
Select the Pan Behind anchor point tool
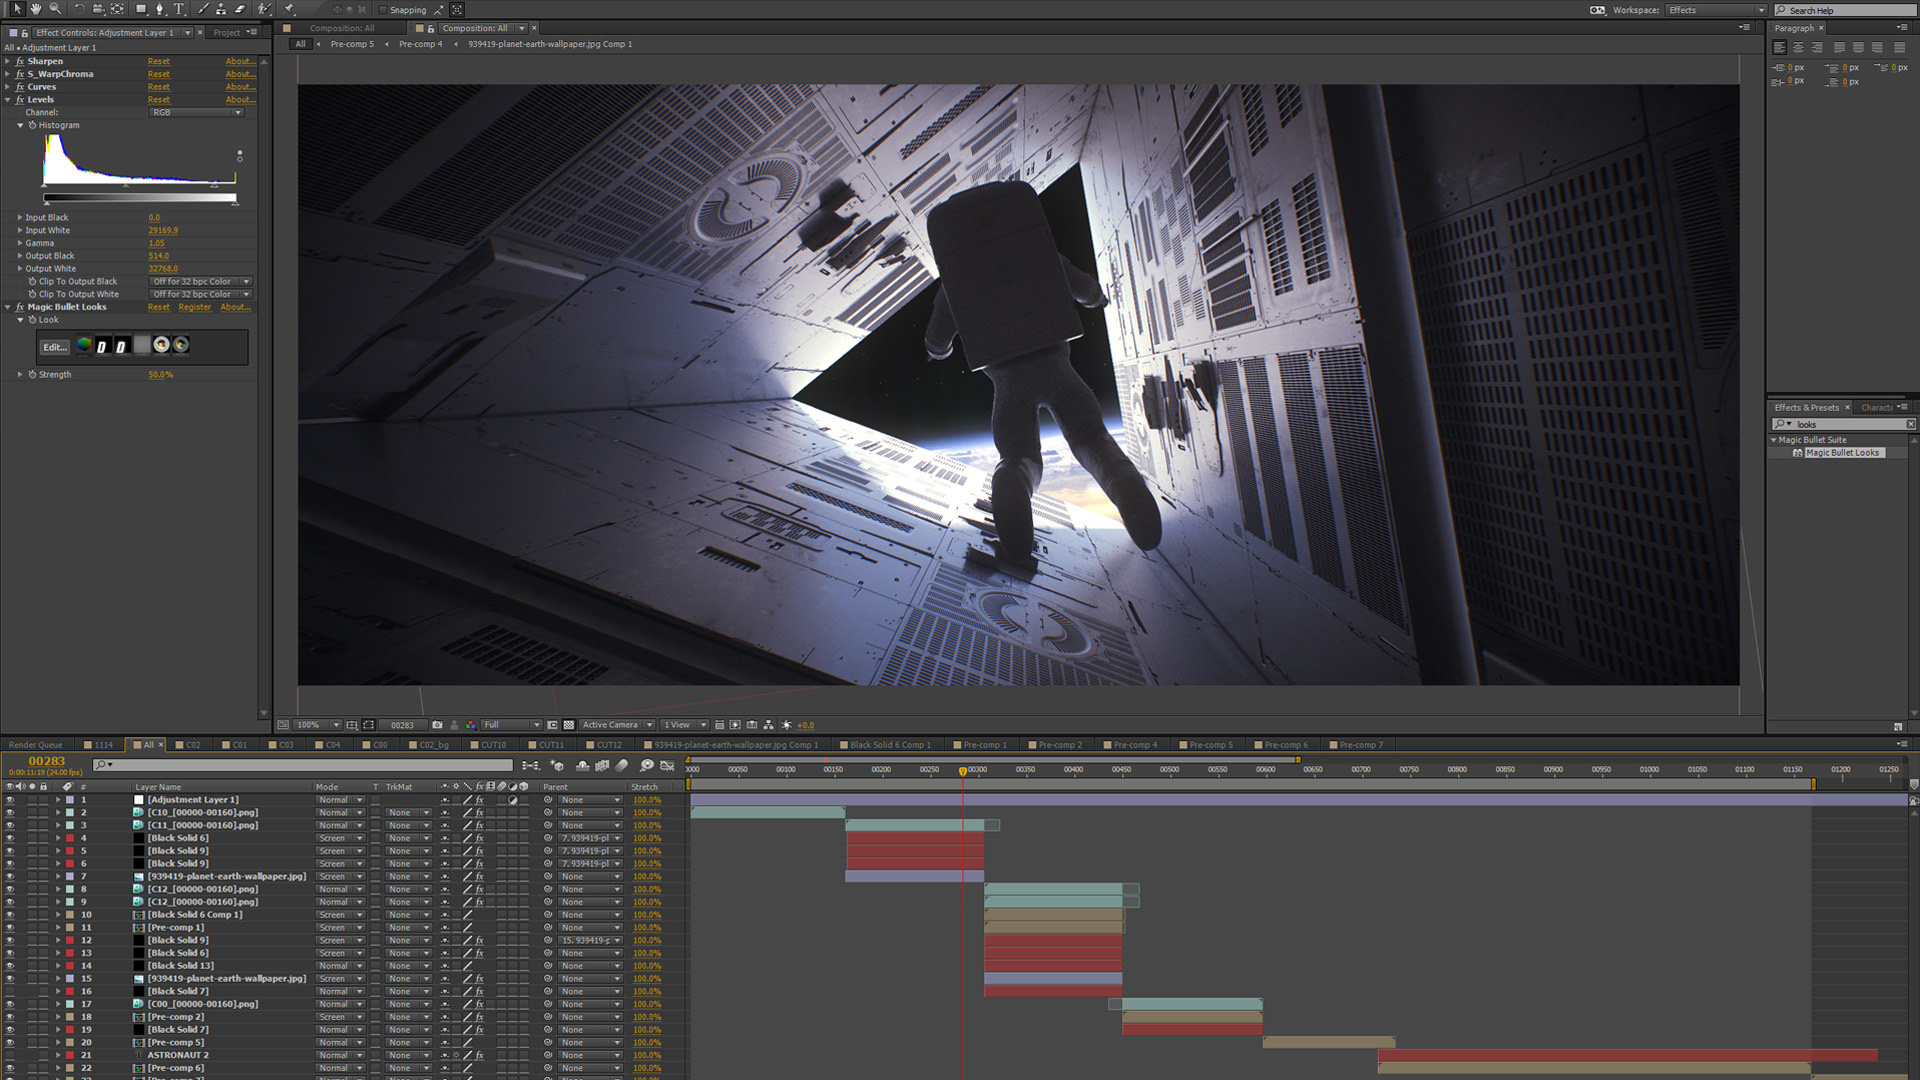[117, 9]
